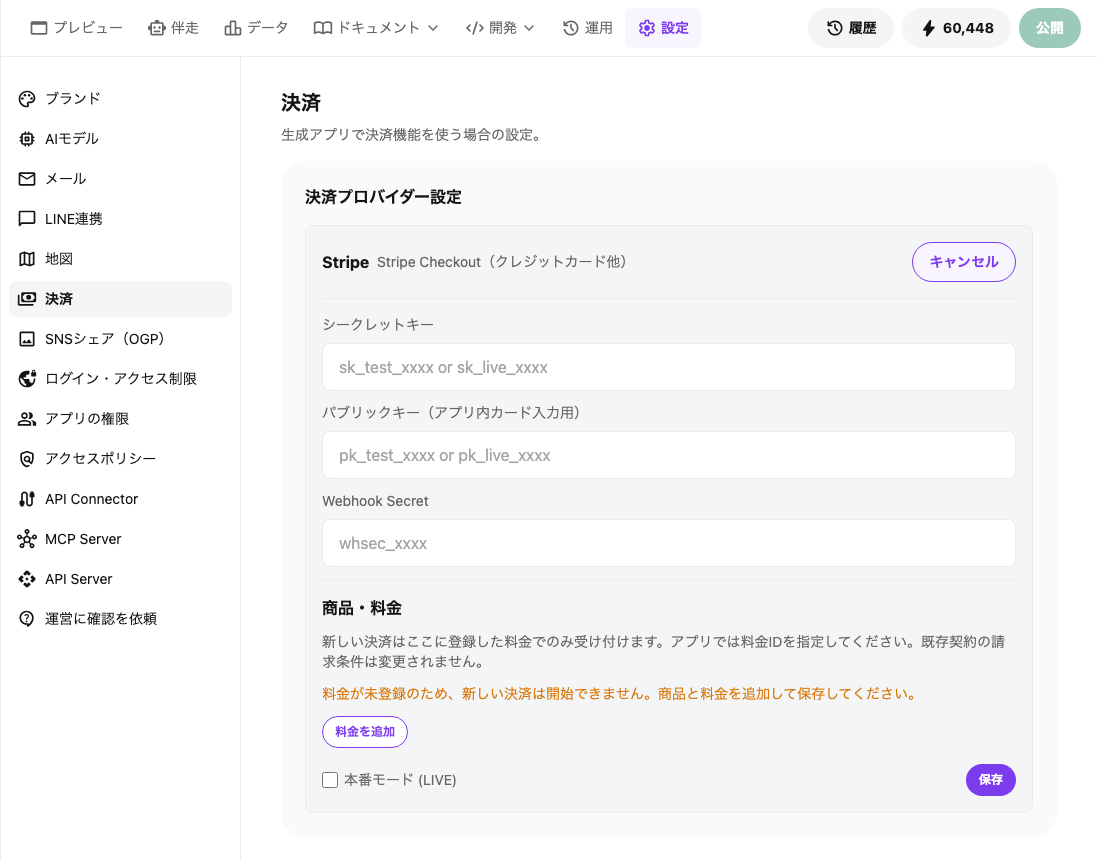
Task: Click the SNSシェア image icon
Action: 27,339
